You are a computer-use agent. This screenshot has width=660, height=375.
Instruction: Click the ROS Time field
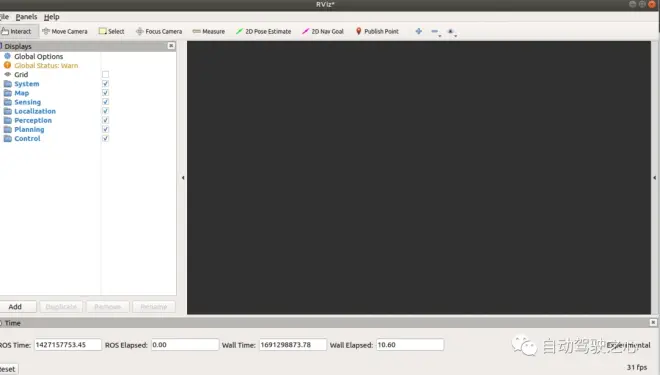pos(67,345)
